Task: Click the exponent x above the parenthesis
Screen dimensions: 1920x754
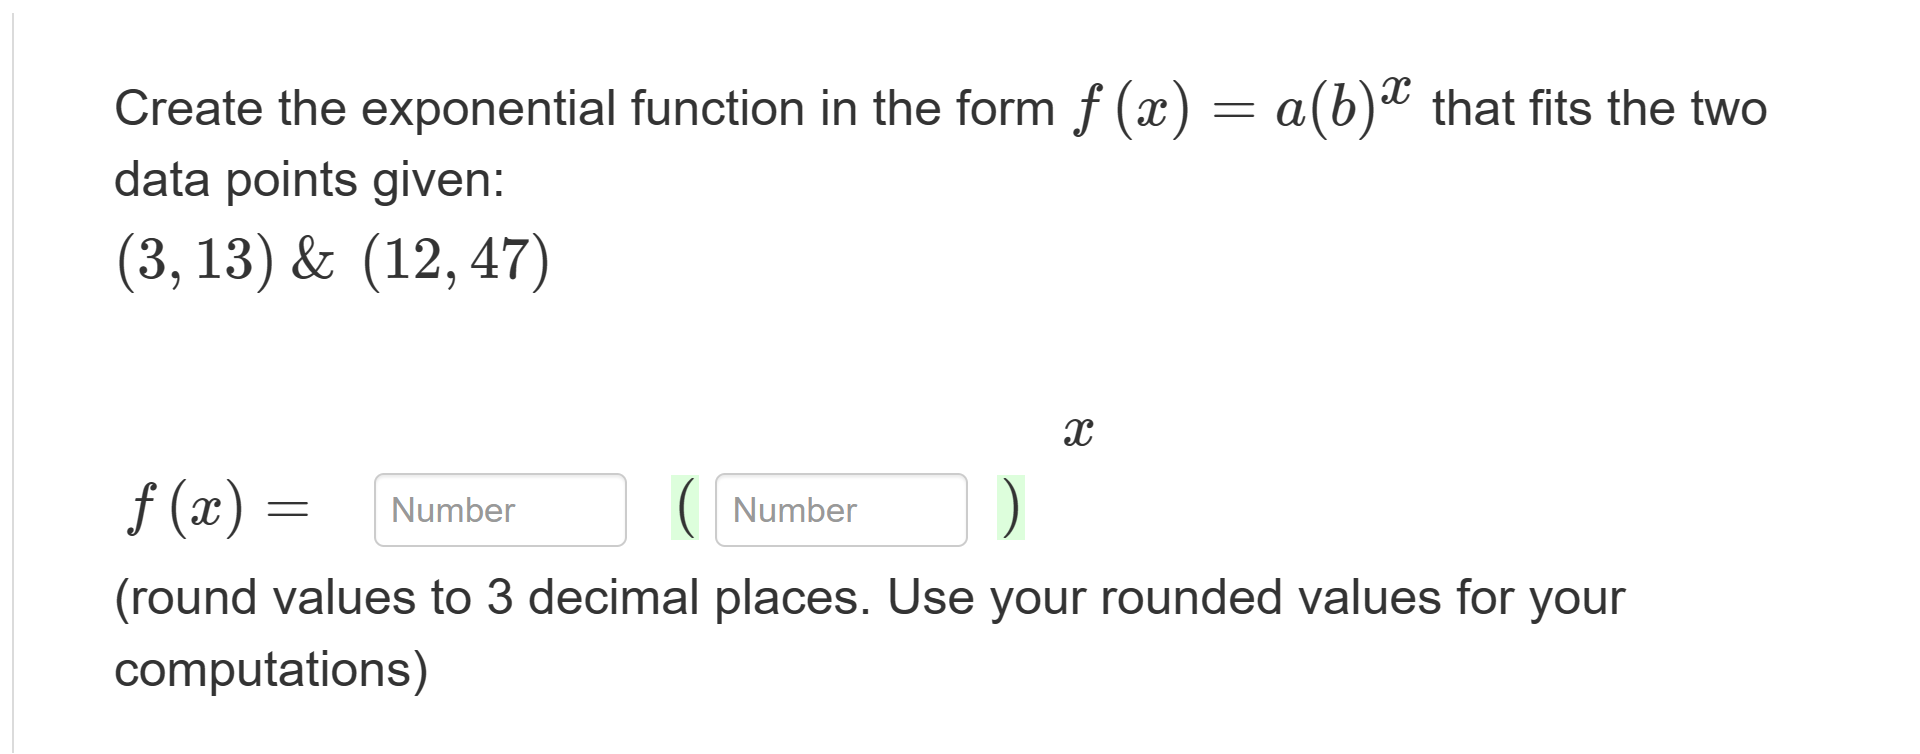Action: tap(1077, 432)
